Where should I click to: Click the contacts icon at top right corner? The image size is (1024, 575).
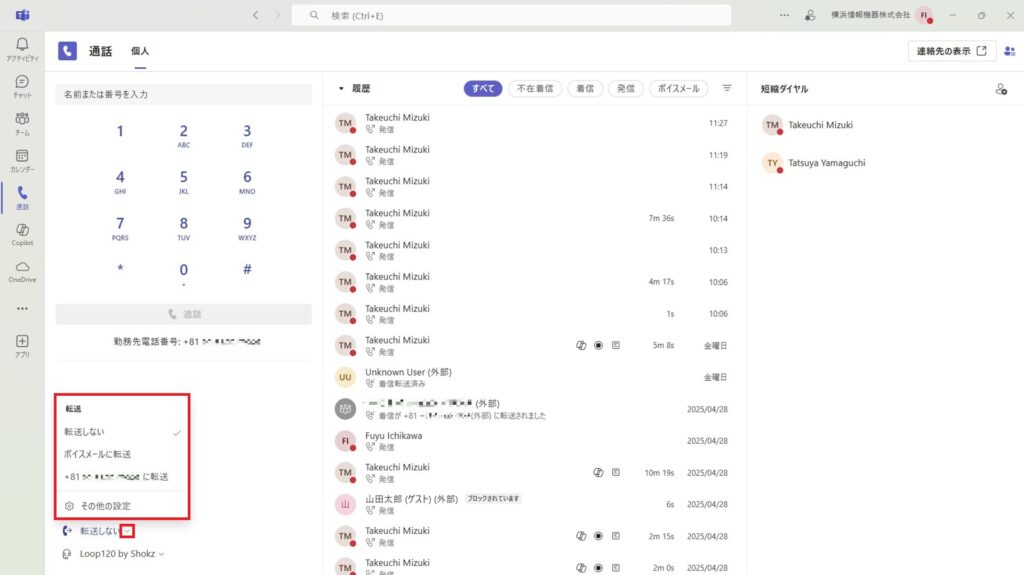pos(1010,51)
